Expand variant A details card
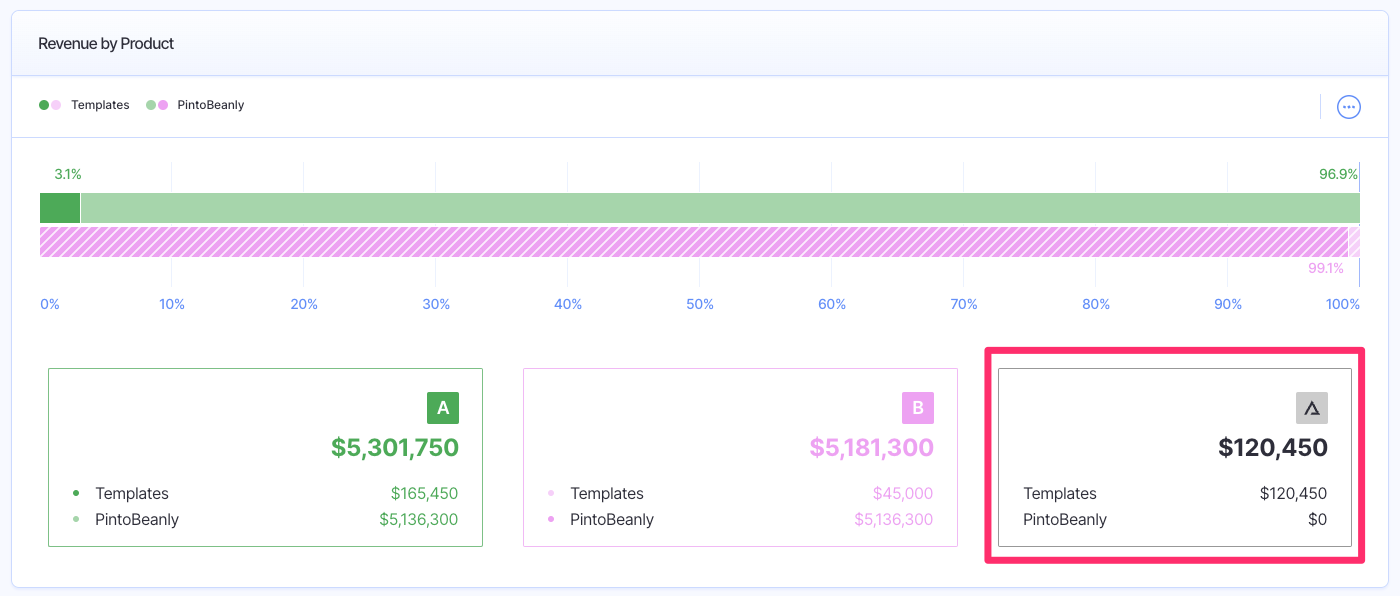 pyautogui.click(x=265, y=457)
